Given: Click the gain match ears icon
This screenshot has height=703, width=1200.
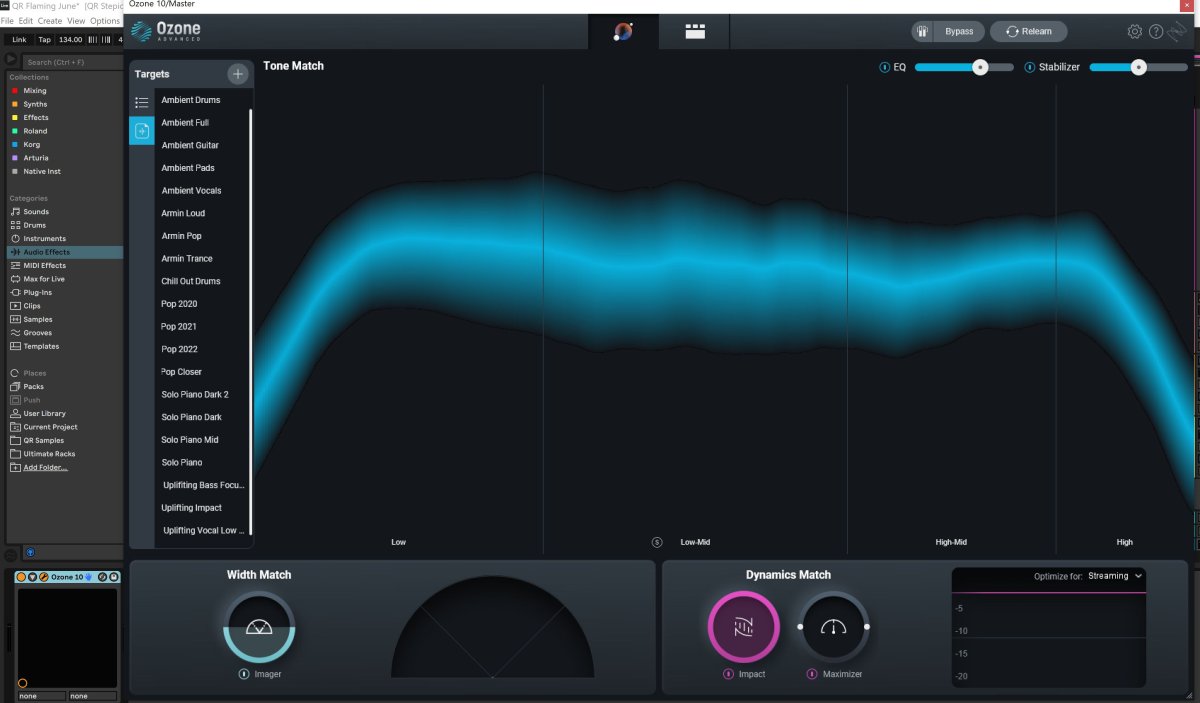Looking at the screenshot, I should click(x=923, y=31).
